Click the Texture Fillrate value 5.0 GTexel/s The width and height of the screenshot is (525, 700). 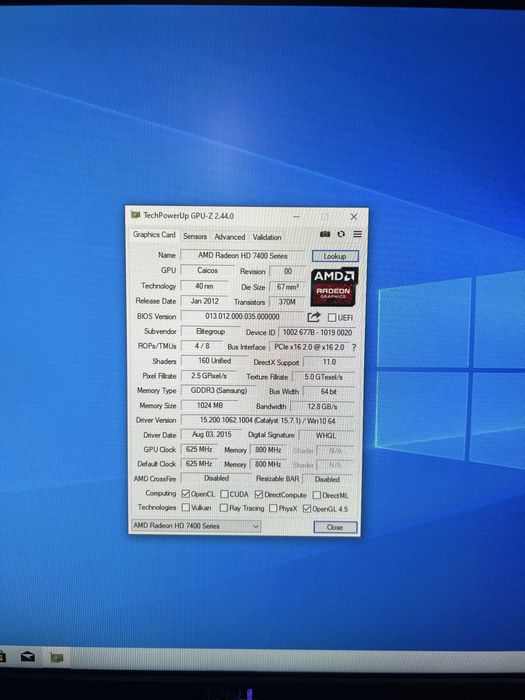pos(323,377)
